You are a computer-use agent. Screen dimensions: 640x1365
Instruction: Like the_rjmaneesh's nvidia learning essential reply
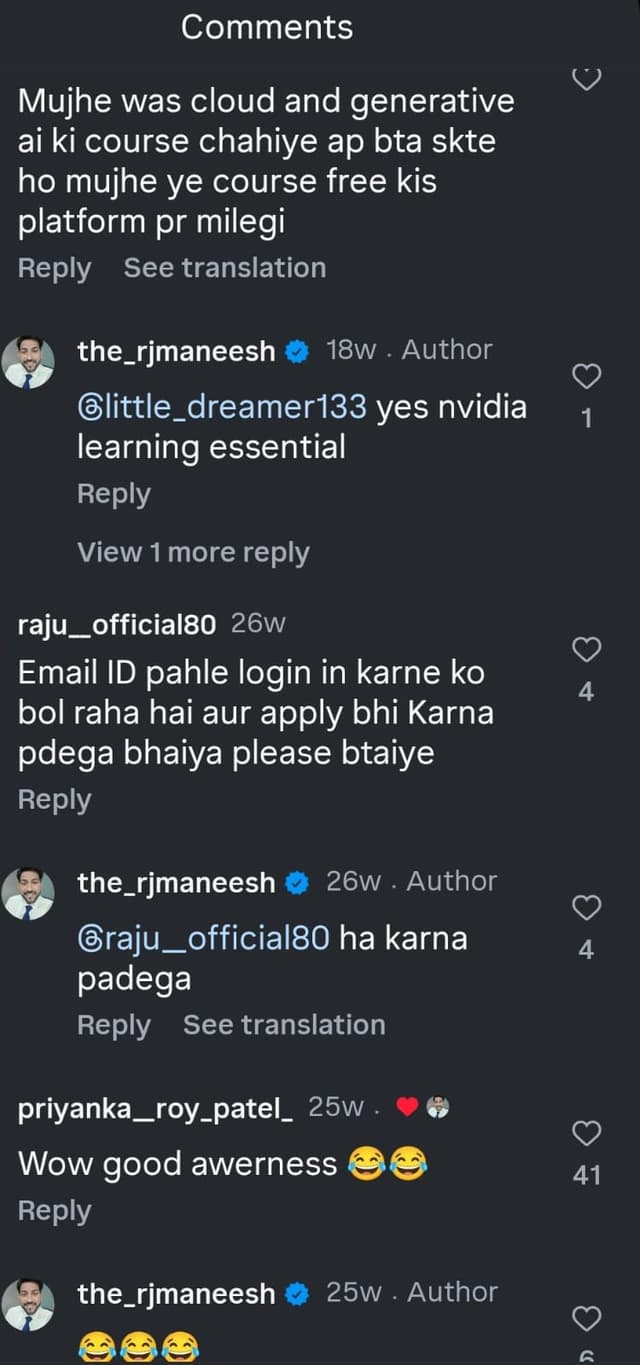587,376
